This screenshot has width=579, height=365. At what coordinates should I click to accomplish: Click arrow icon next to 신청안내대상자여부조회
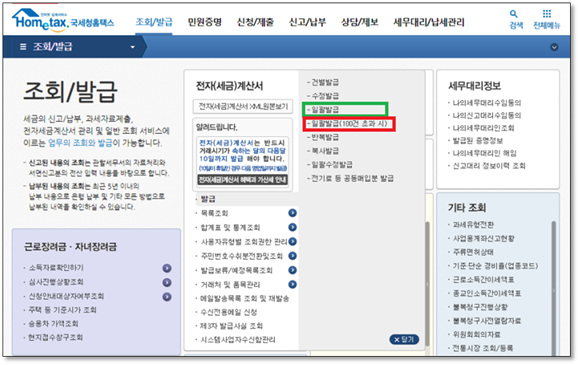click(167, 297)
